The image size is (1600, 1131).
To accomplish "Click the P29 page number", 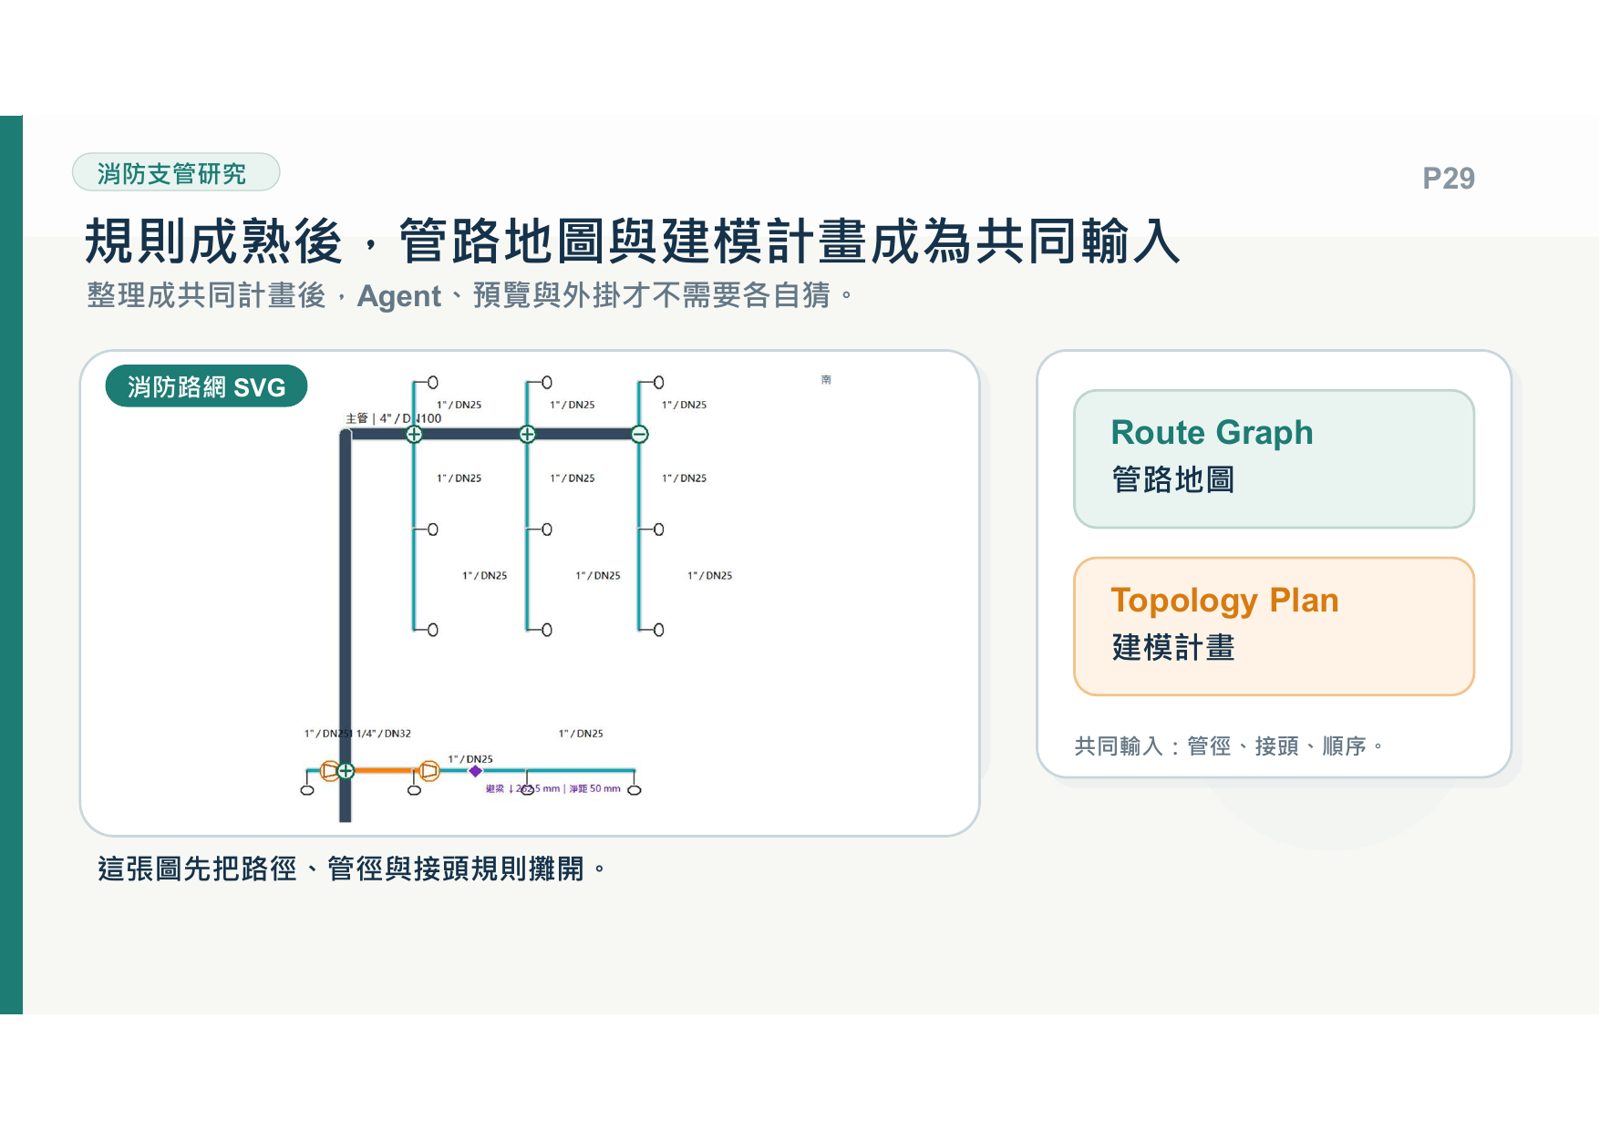I will pyautogui.click(x=1448, y=178).
